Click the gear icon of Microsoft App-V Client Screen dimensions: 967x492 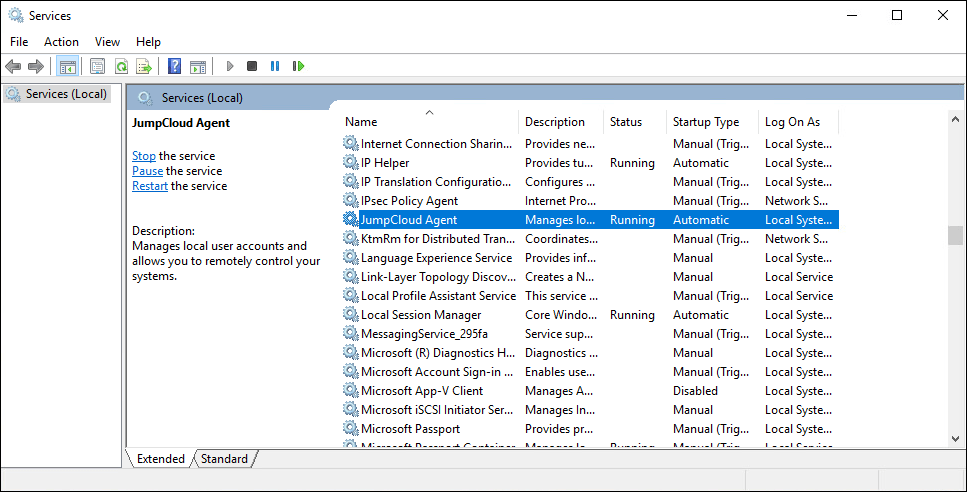(x=350, y=390)
